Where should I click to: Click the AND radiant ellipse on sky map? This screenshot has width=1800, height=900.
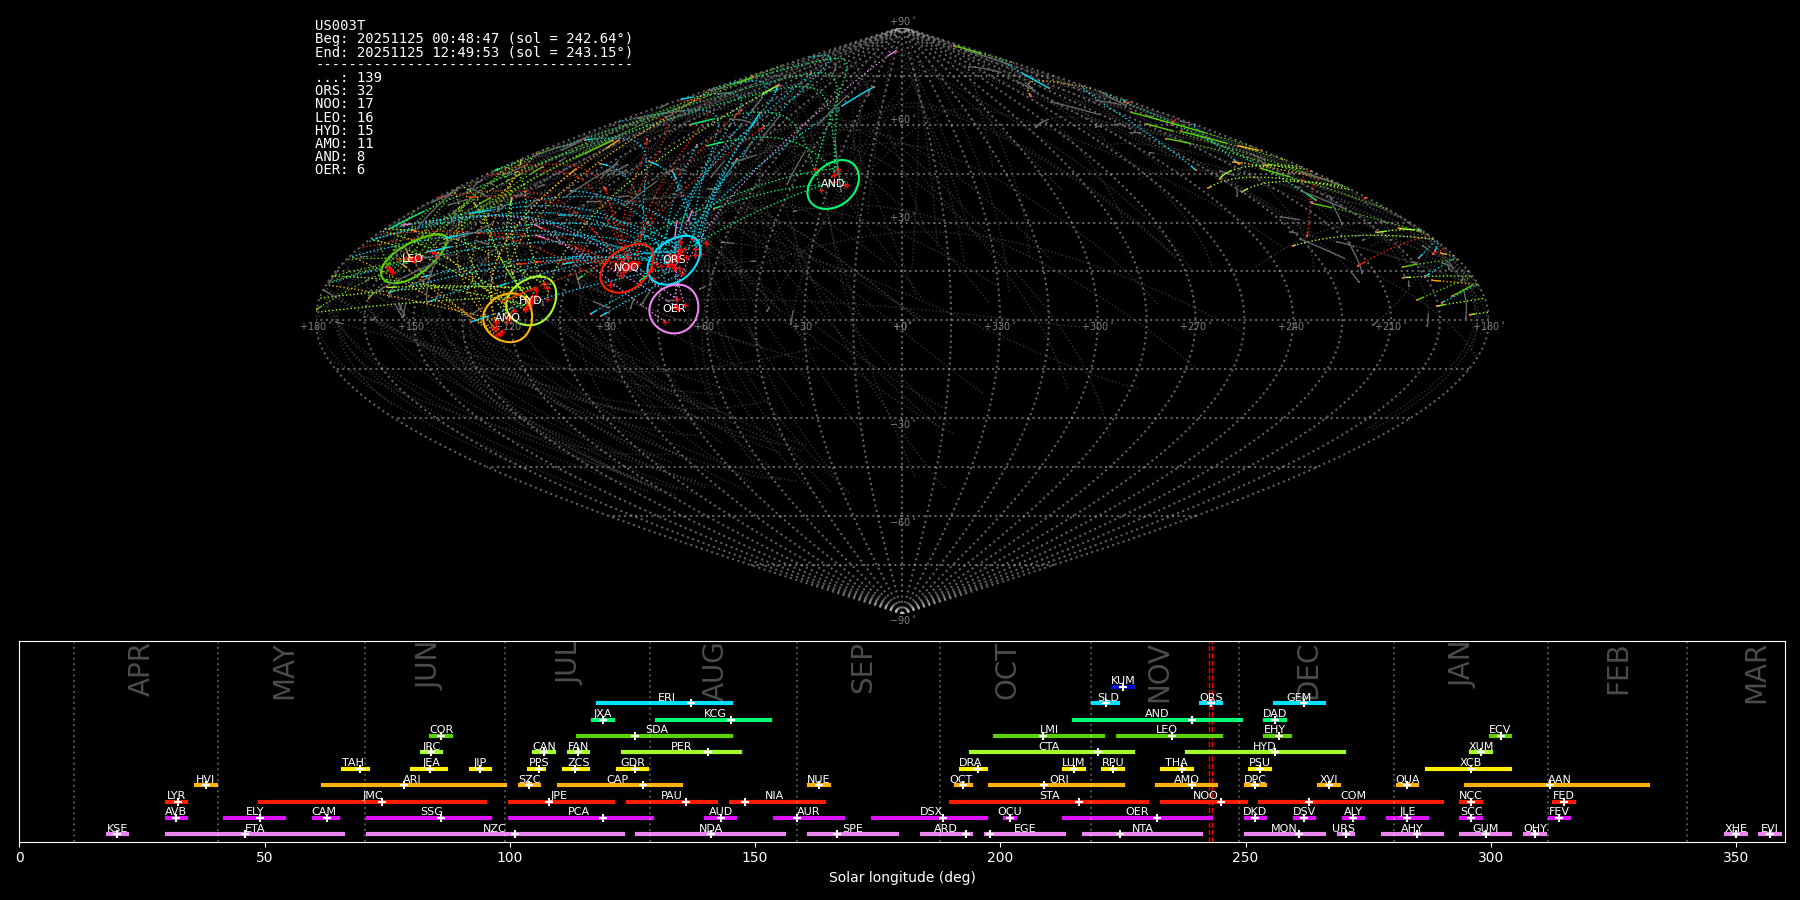(x=833, y=184)
